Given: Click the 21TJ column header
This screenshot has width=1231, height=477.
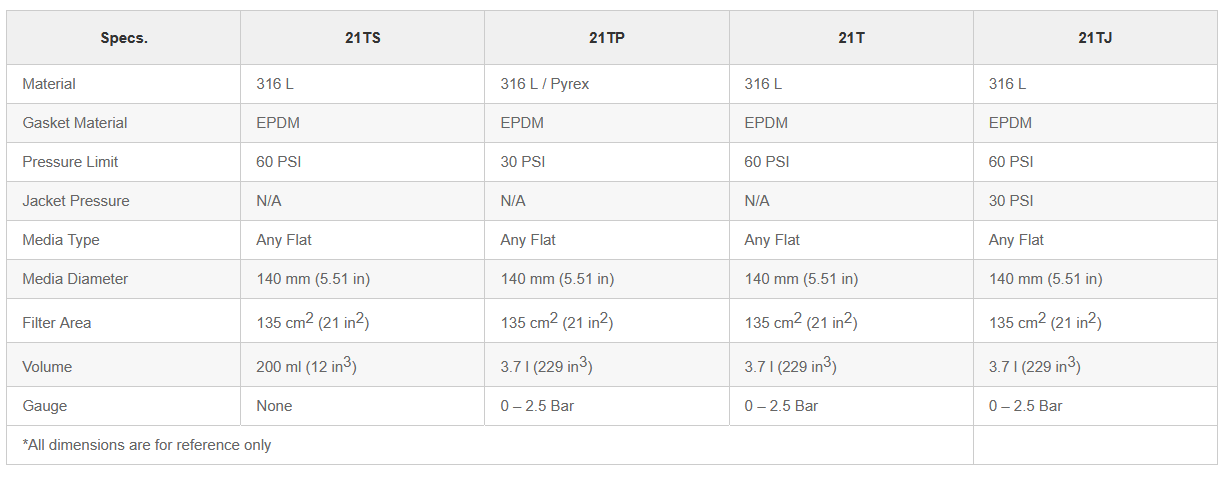Looking at the screenshot, I should pos(1095,38).
